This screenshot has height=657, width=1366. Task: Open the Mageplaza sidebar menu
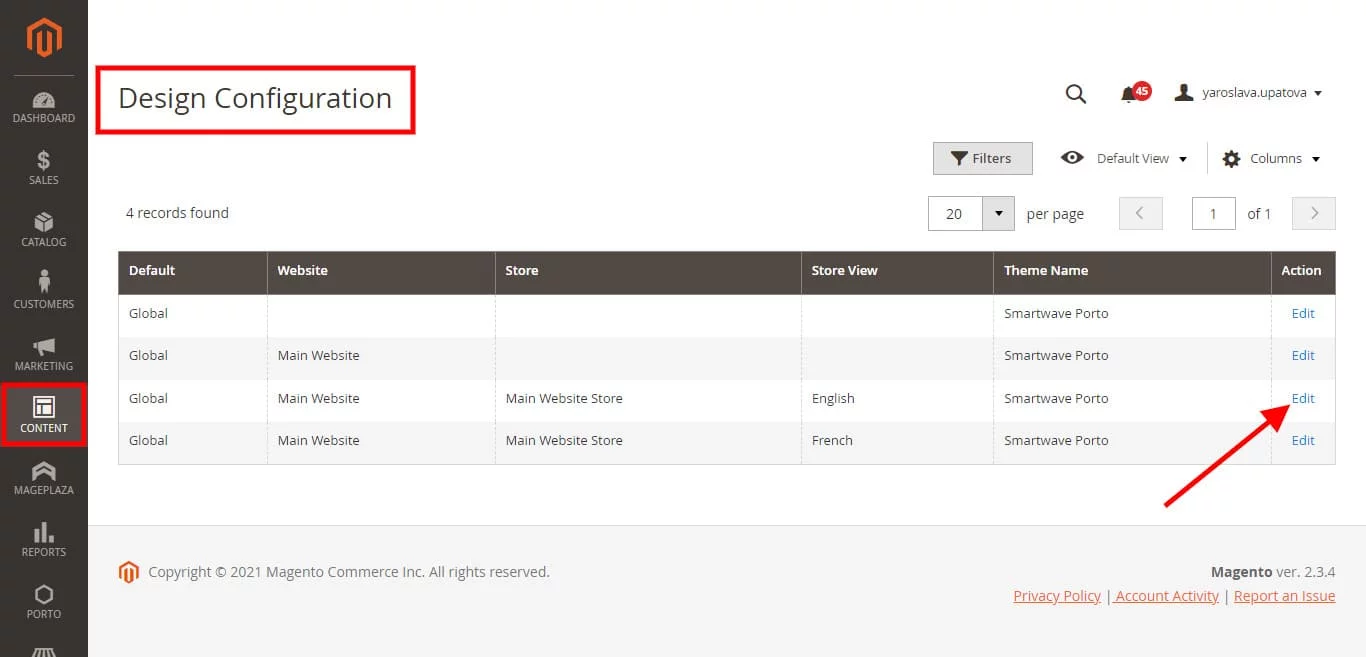click(x=44, y=478)
